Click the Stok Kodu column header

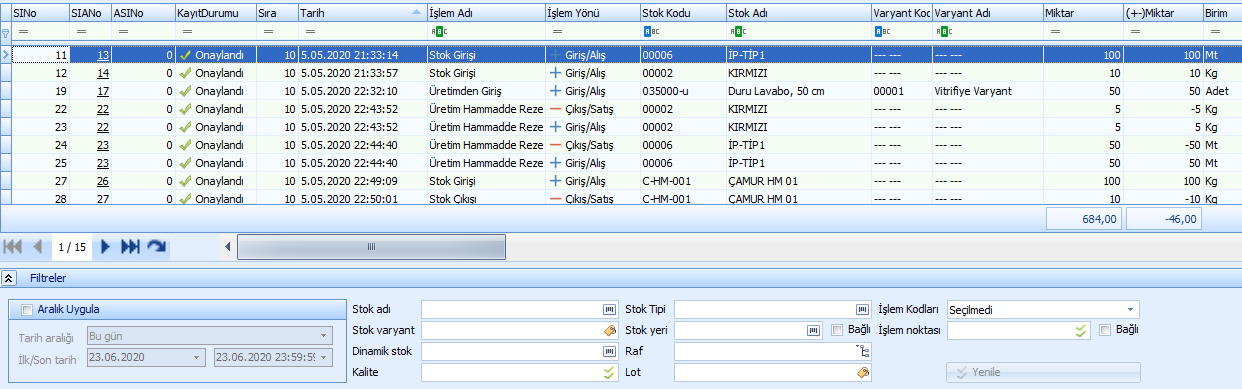click(683, 12)
